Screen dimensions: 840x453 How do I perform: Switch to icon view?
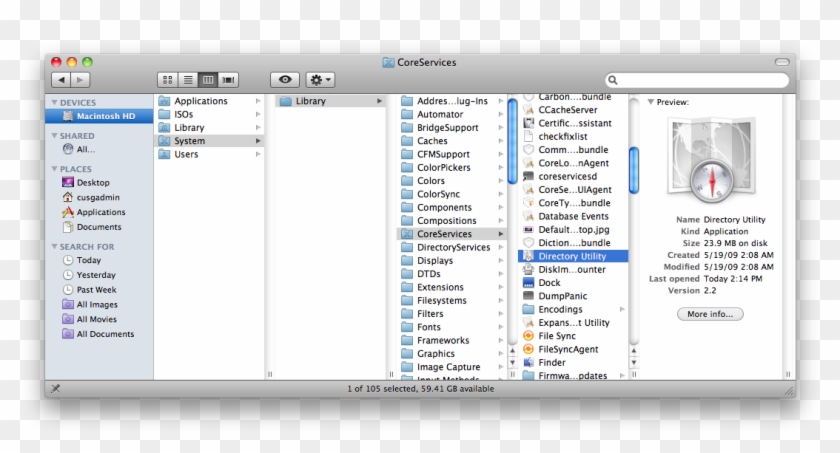coord(168,80)
